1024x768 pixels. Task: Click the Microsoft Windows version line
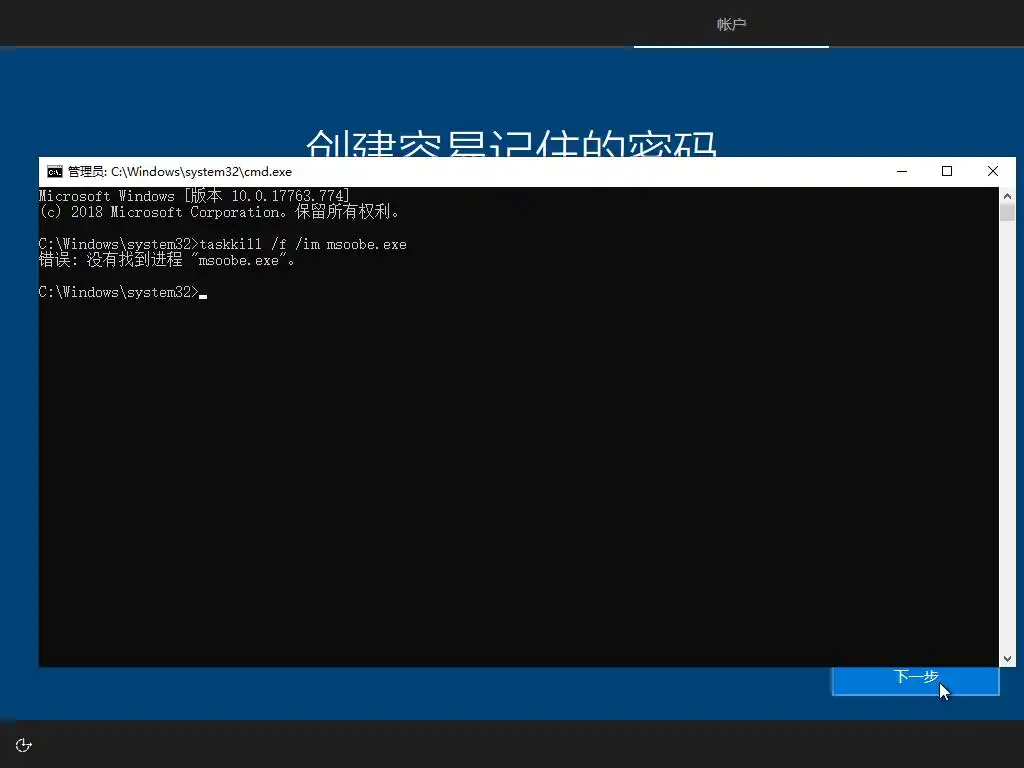(194, 195)
